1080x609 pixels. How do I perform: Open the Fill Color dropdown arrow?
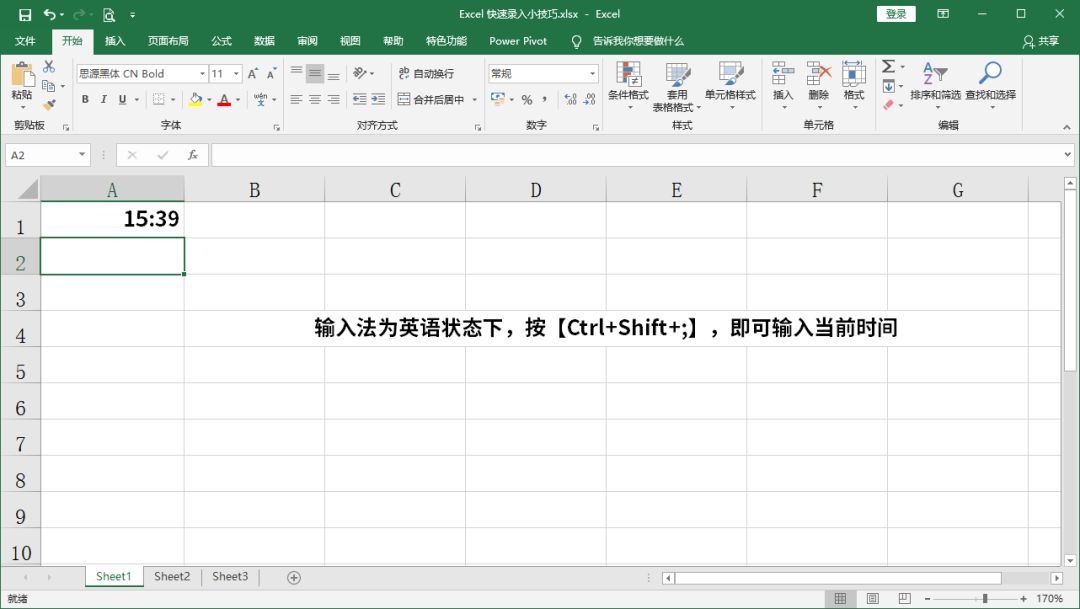[210, 99]
